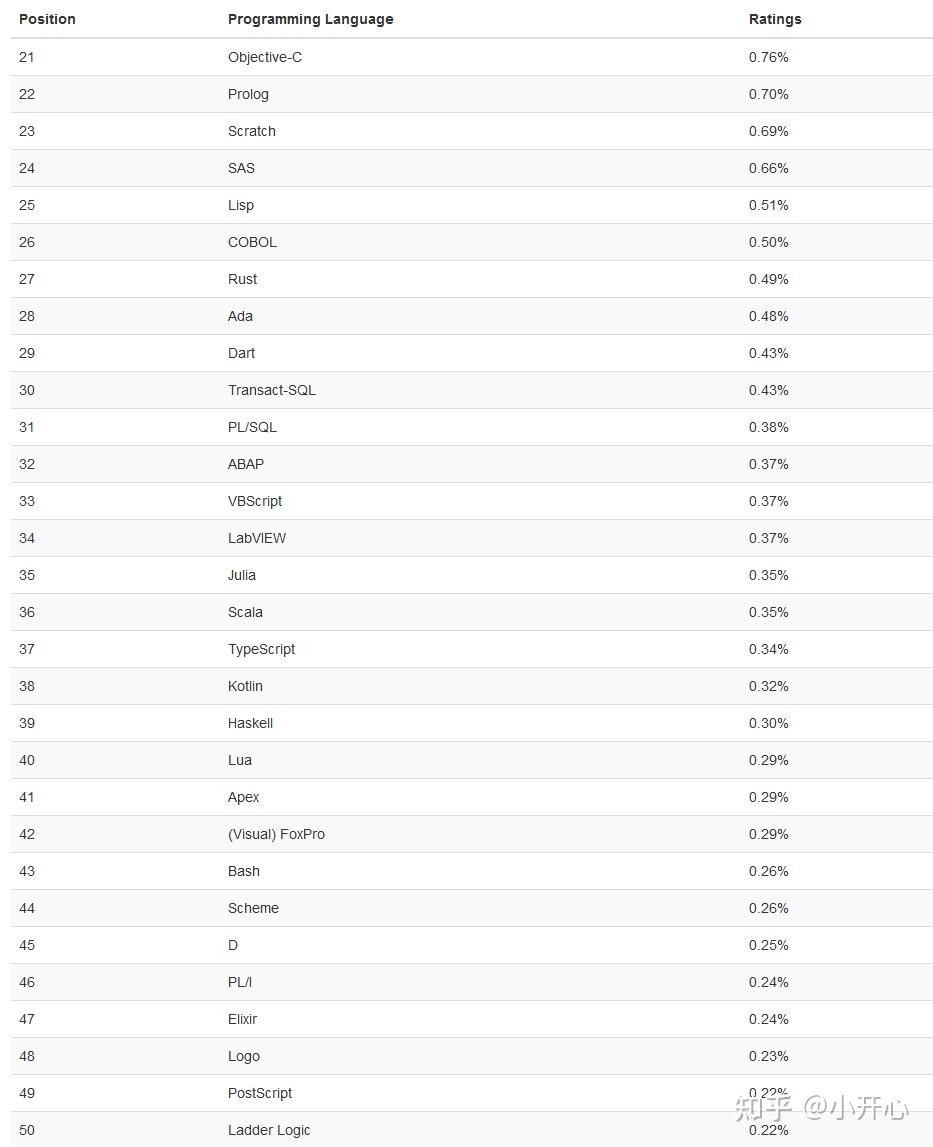Select the Scratch row name
Screen dimensions: 933x1147
(x=251, y=131)
